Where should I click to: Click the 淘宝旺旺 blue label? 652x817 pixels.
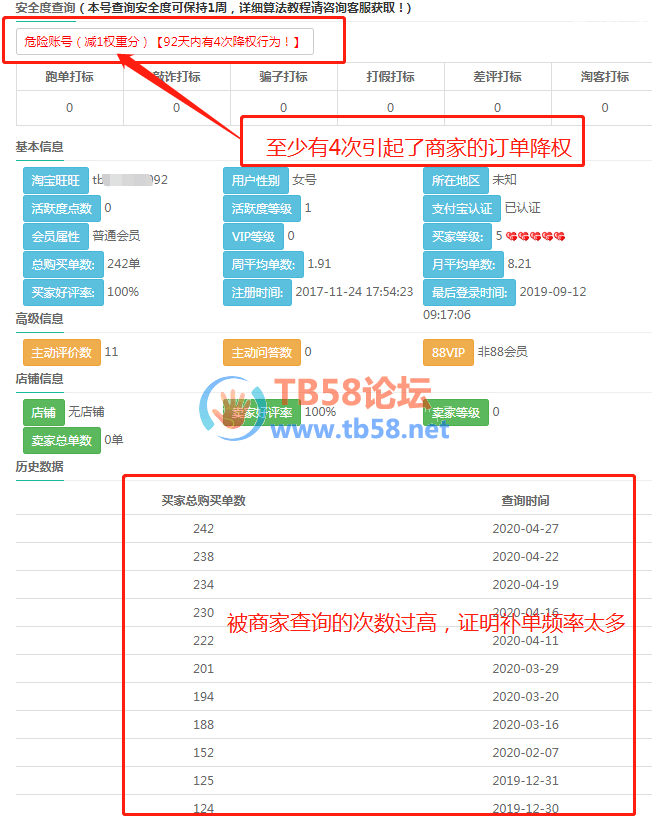[x=55, y=181]
